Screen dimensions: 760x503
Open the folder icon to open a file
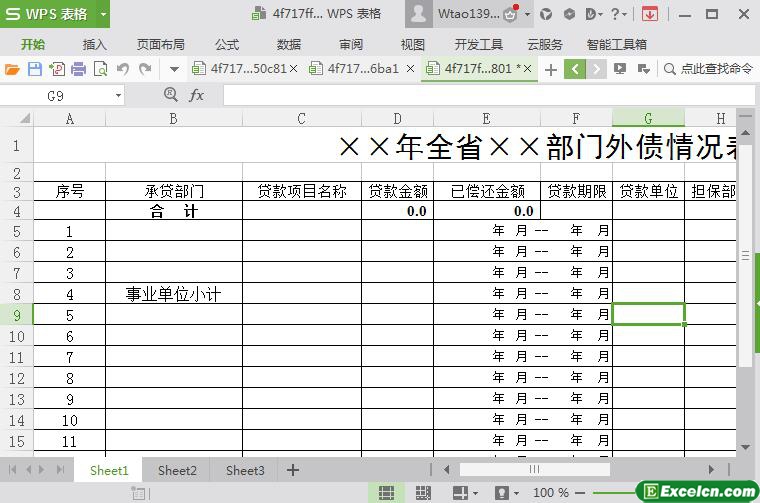click(12, 69)
